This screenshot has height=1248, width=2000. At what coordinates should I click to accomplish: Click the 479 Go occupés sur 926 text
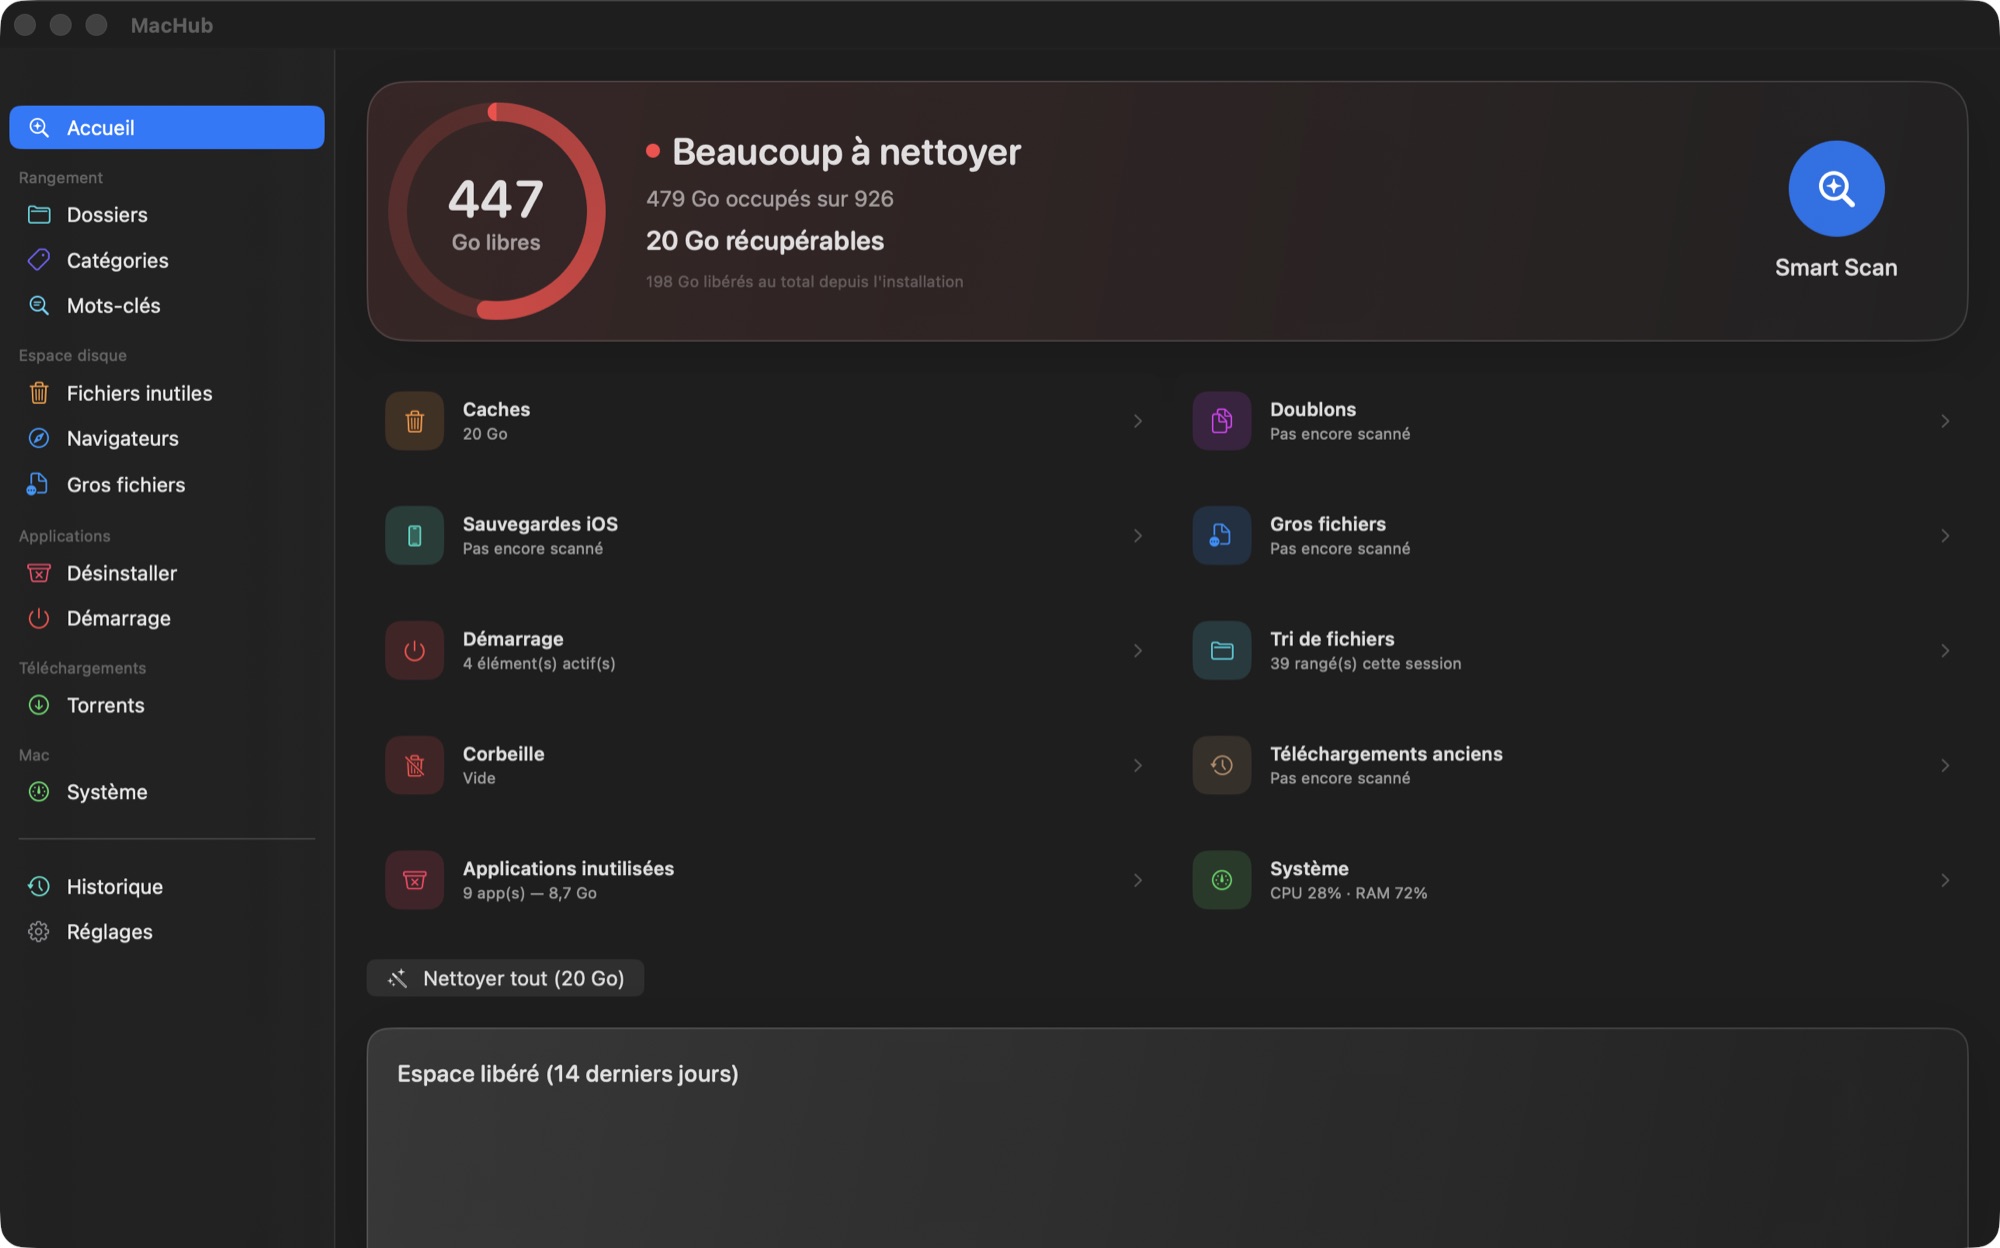tap(770, 199)
